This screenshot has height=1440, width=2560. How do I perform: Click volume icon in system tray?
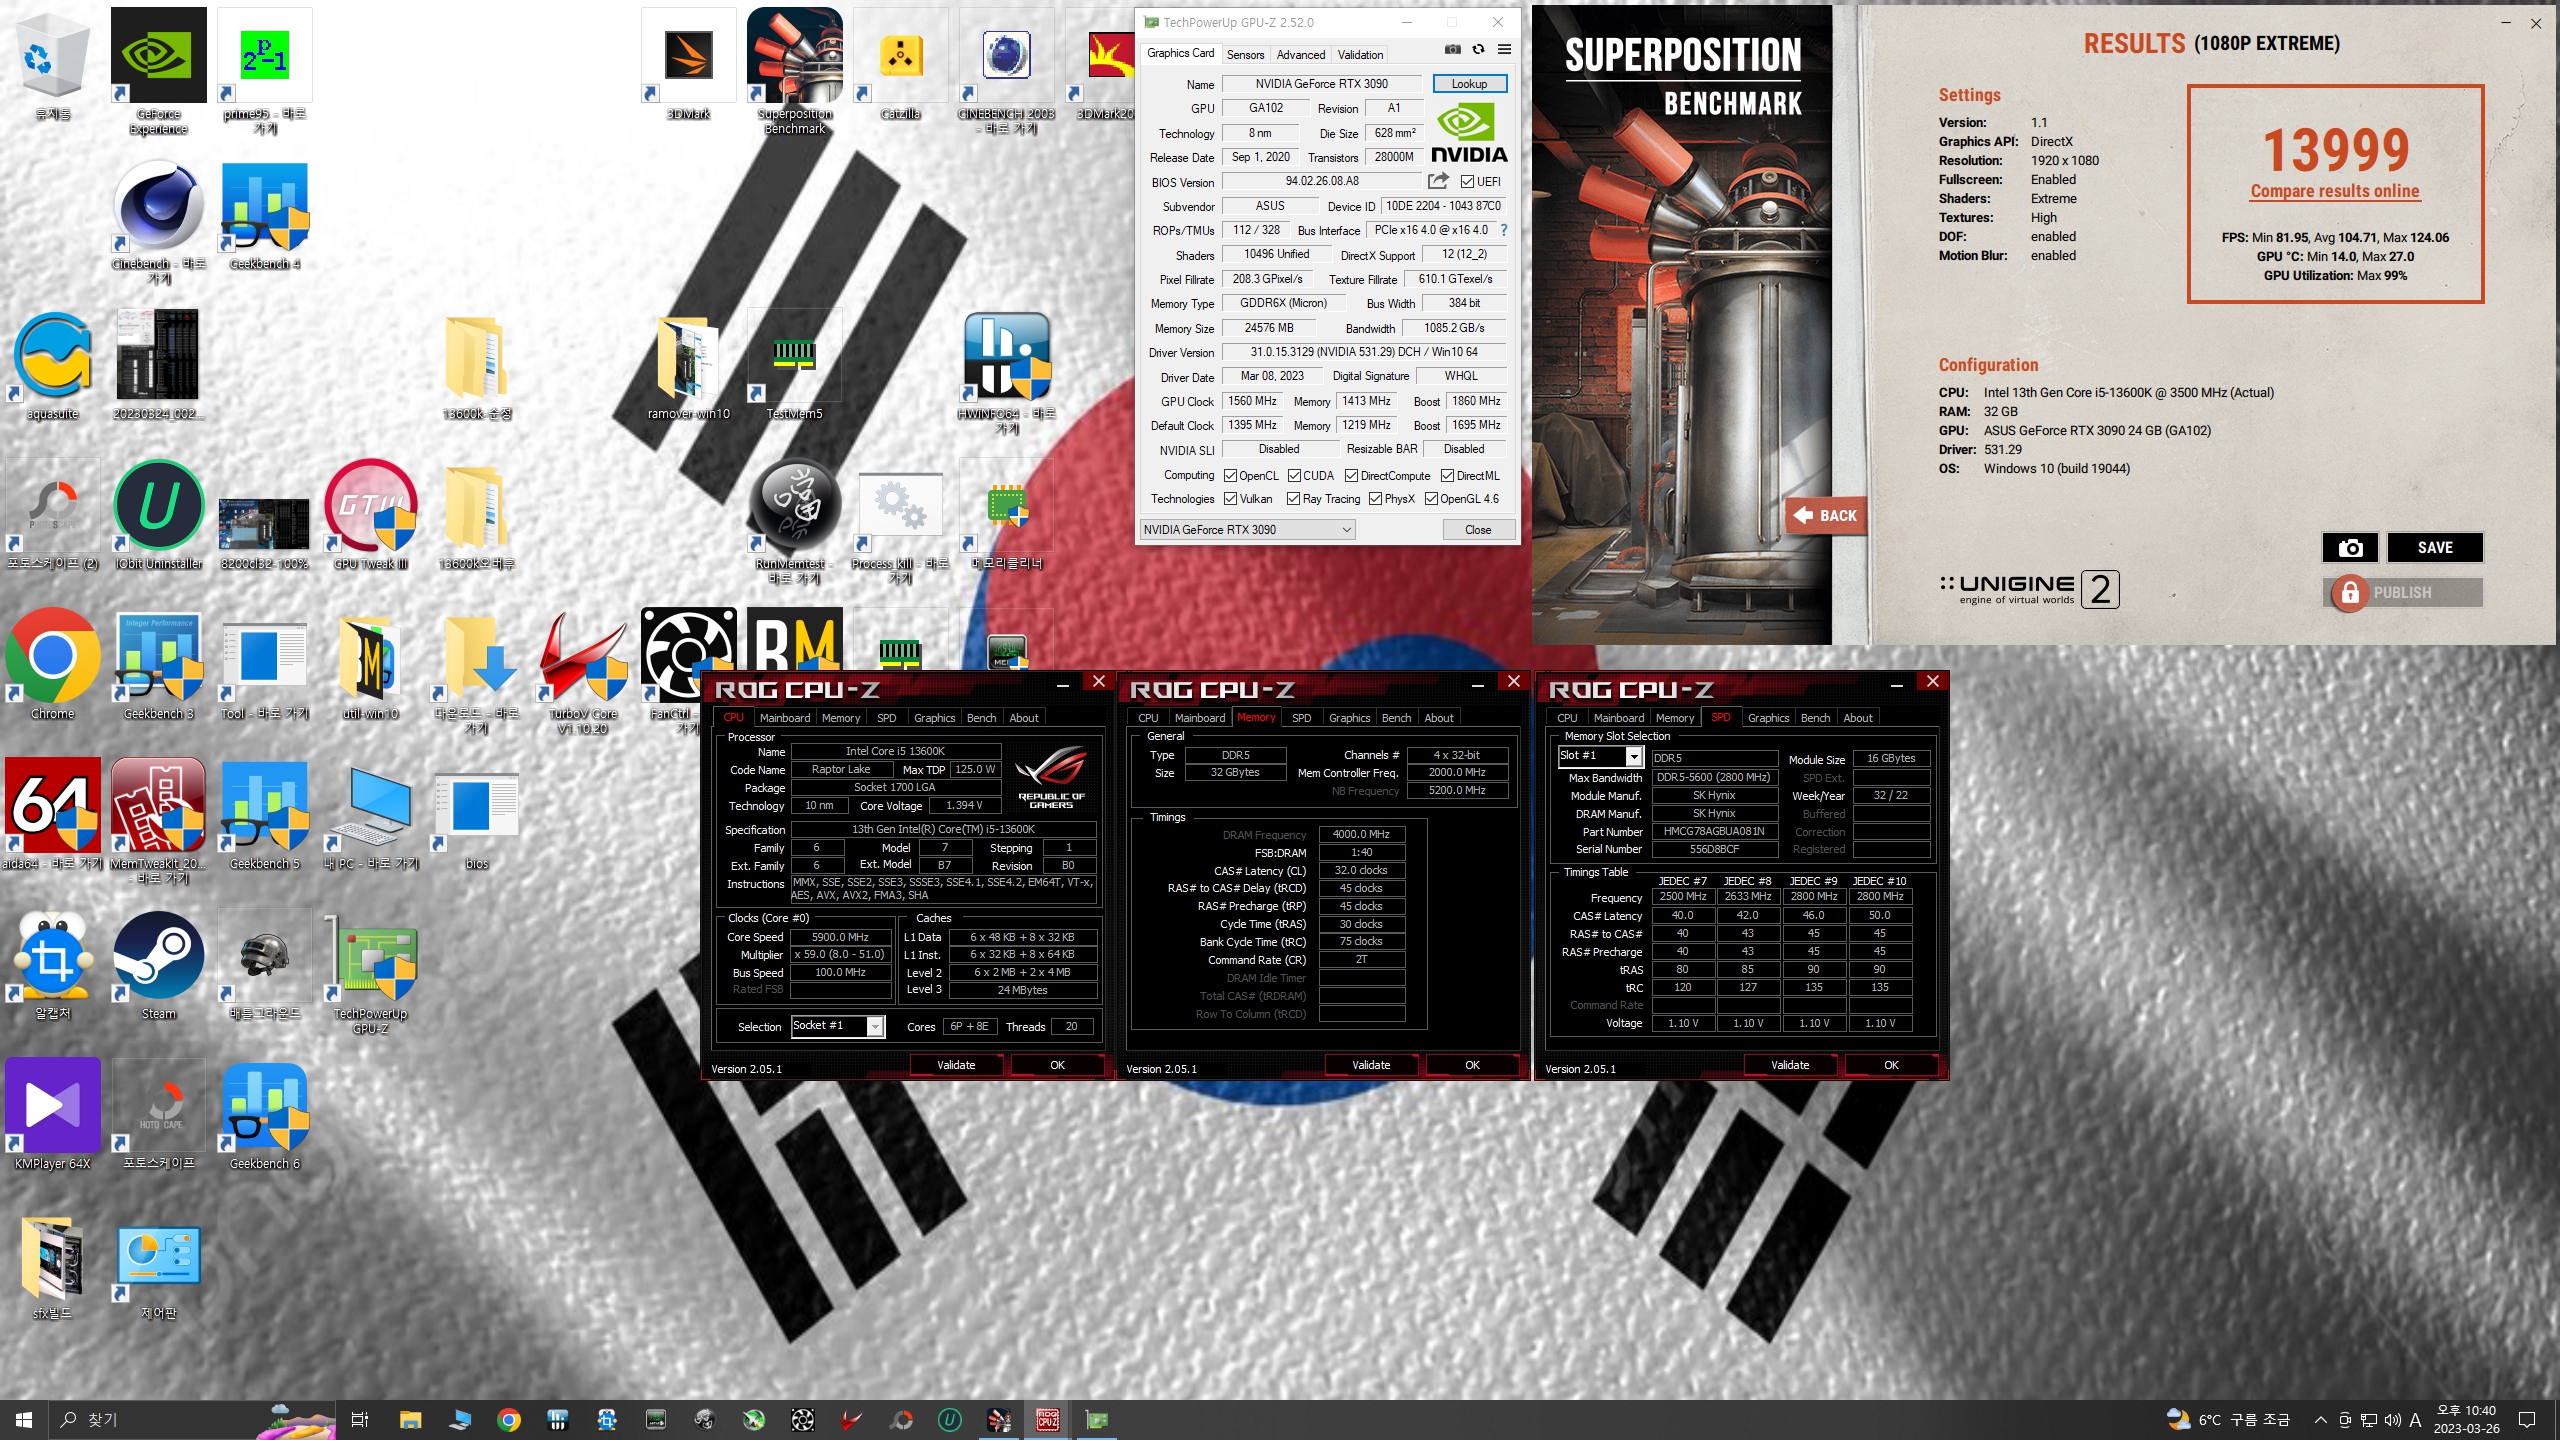point(2392,1420)
